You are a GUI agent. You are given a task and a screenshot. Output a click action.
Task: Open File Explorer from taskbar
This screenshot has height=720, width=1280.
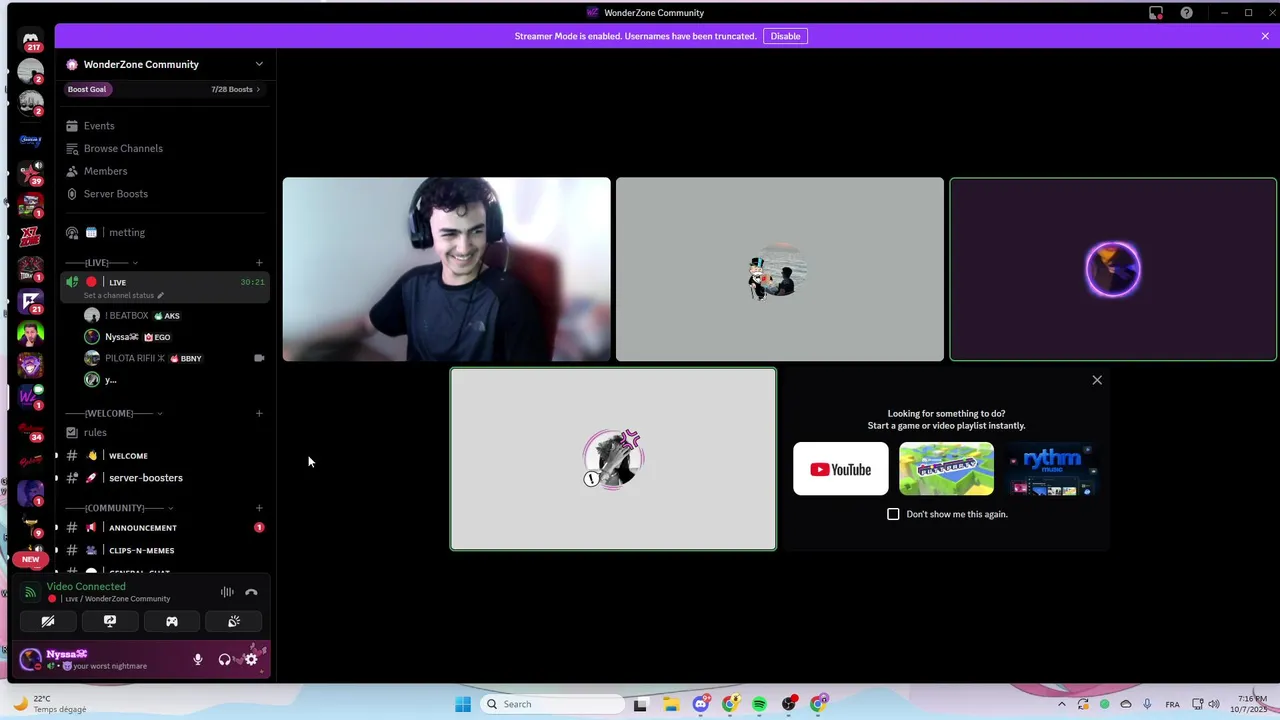click(x=671, y=704)
